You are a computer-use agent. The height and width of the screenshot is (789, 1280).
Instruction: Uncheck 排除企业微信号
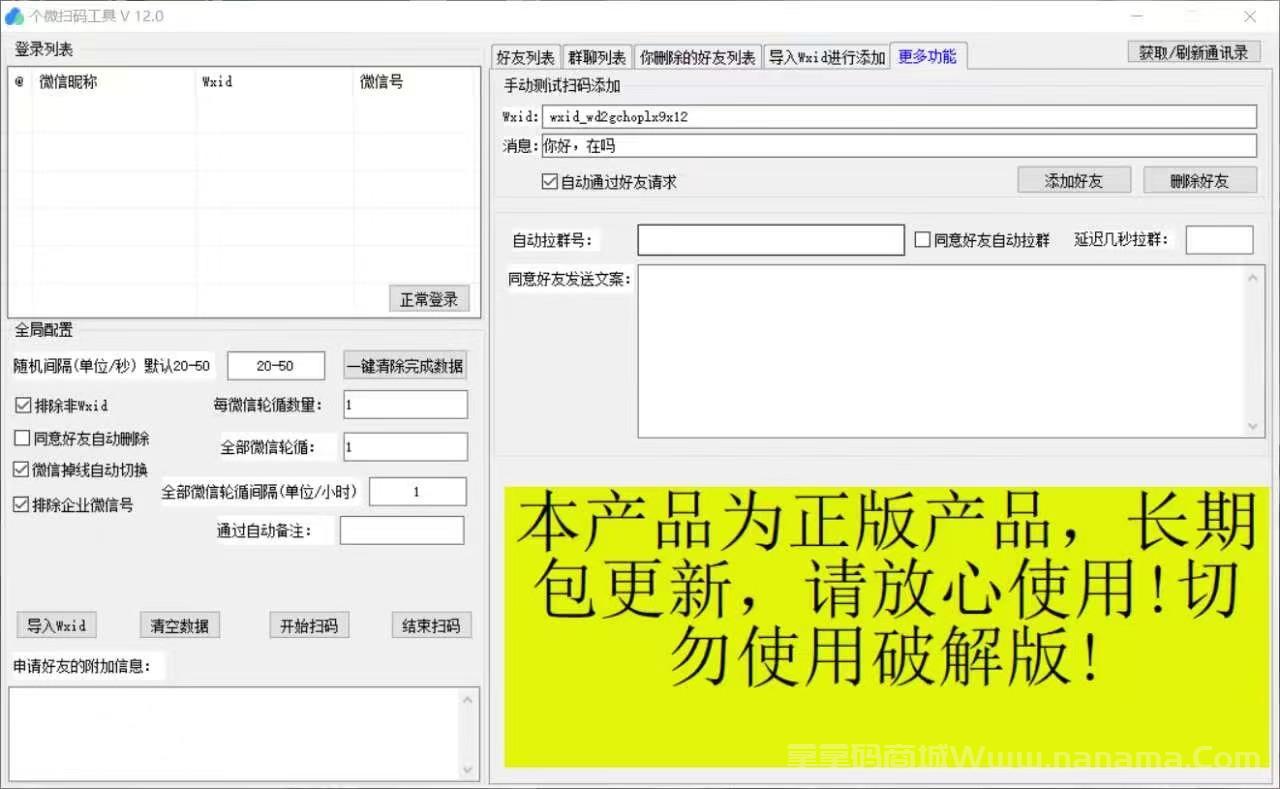[20, 503]
